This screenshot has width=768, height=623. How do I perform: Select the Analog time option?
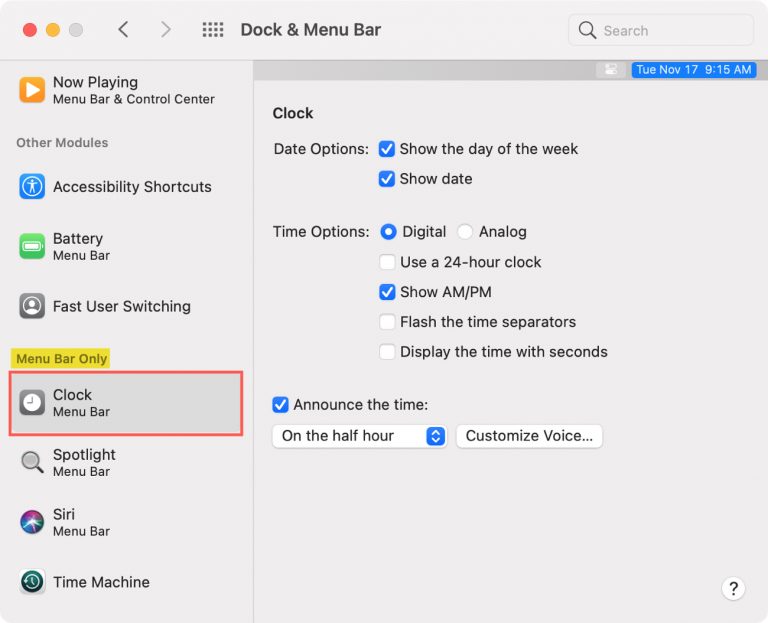465,232
